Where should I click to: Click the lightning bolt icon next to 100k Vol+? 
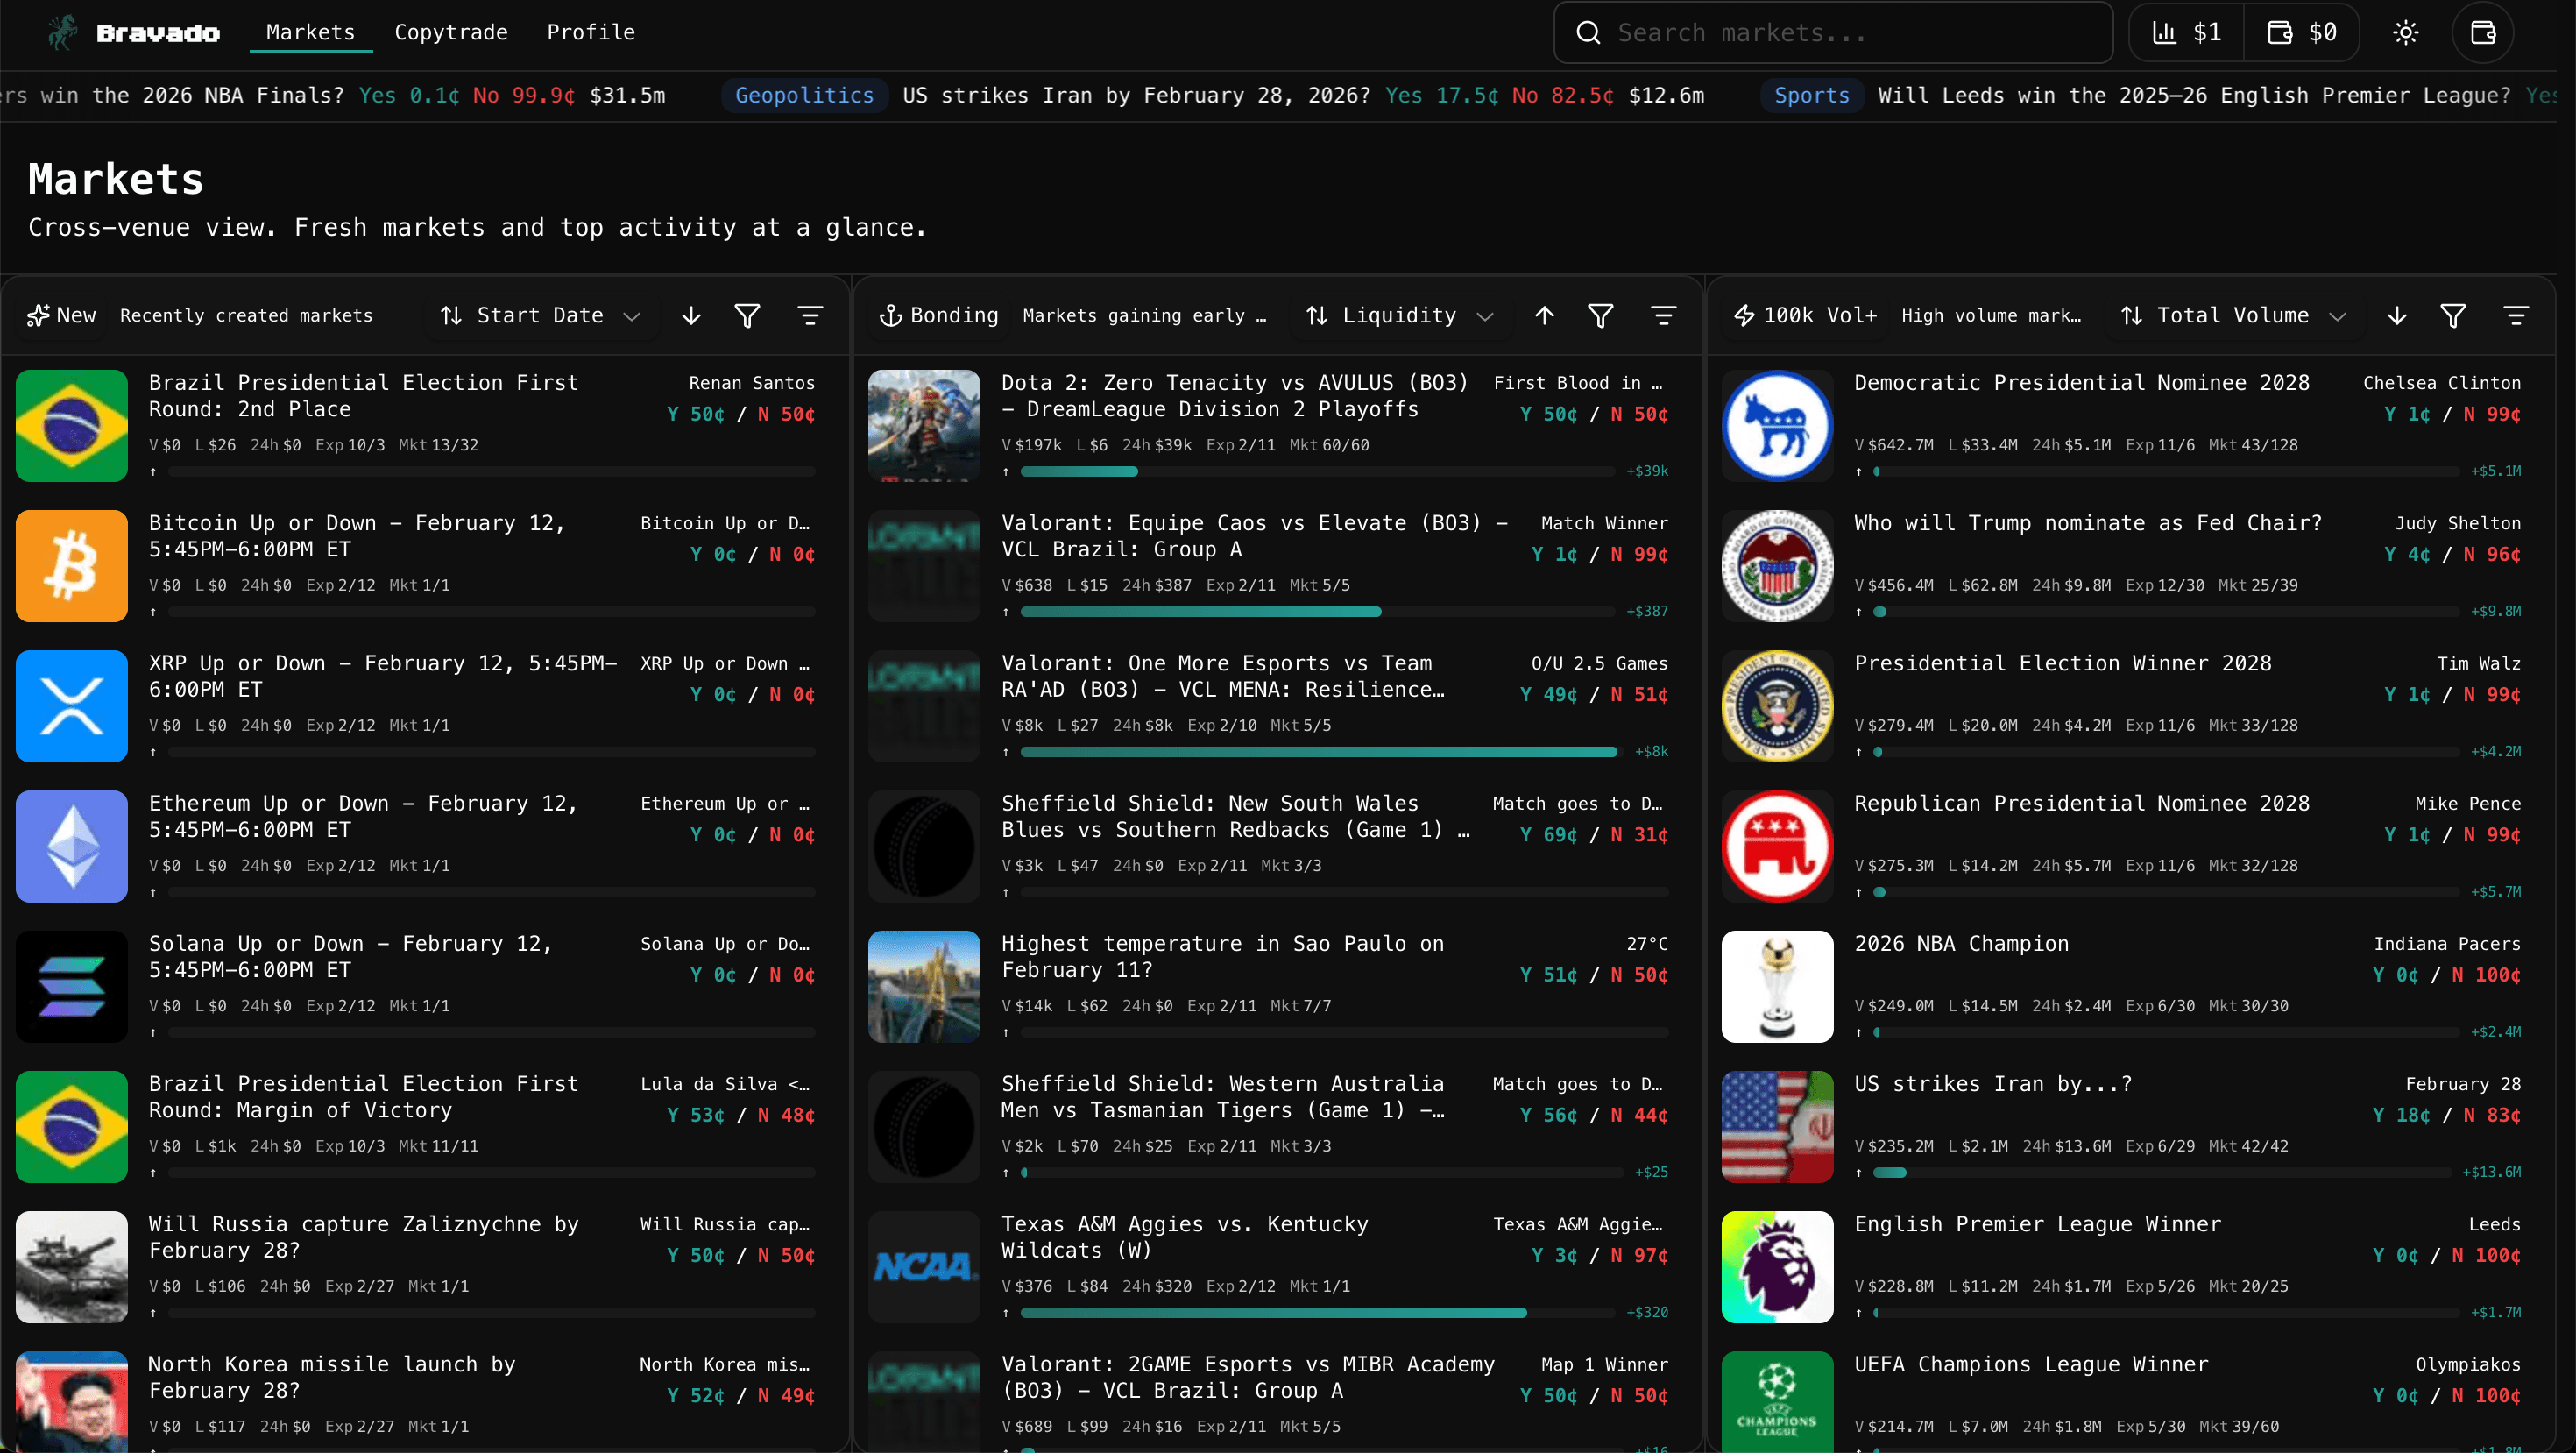pyautogui.click(x=1743, y=314)
